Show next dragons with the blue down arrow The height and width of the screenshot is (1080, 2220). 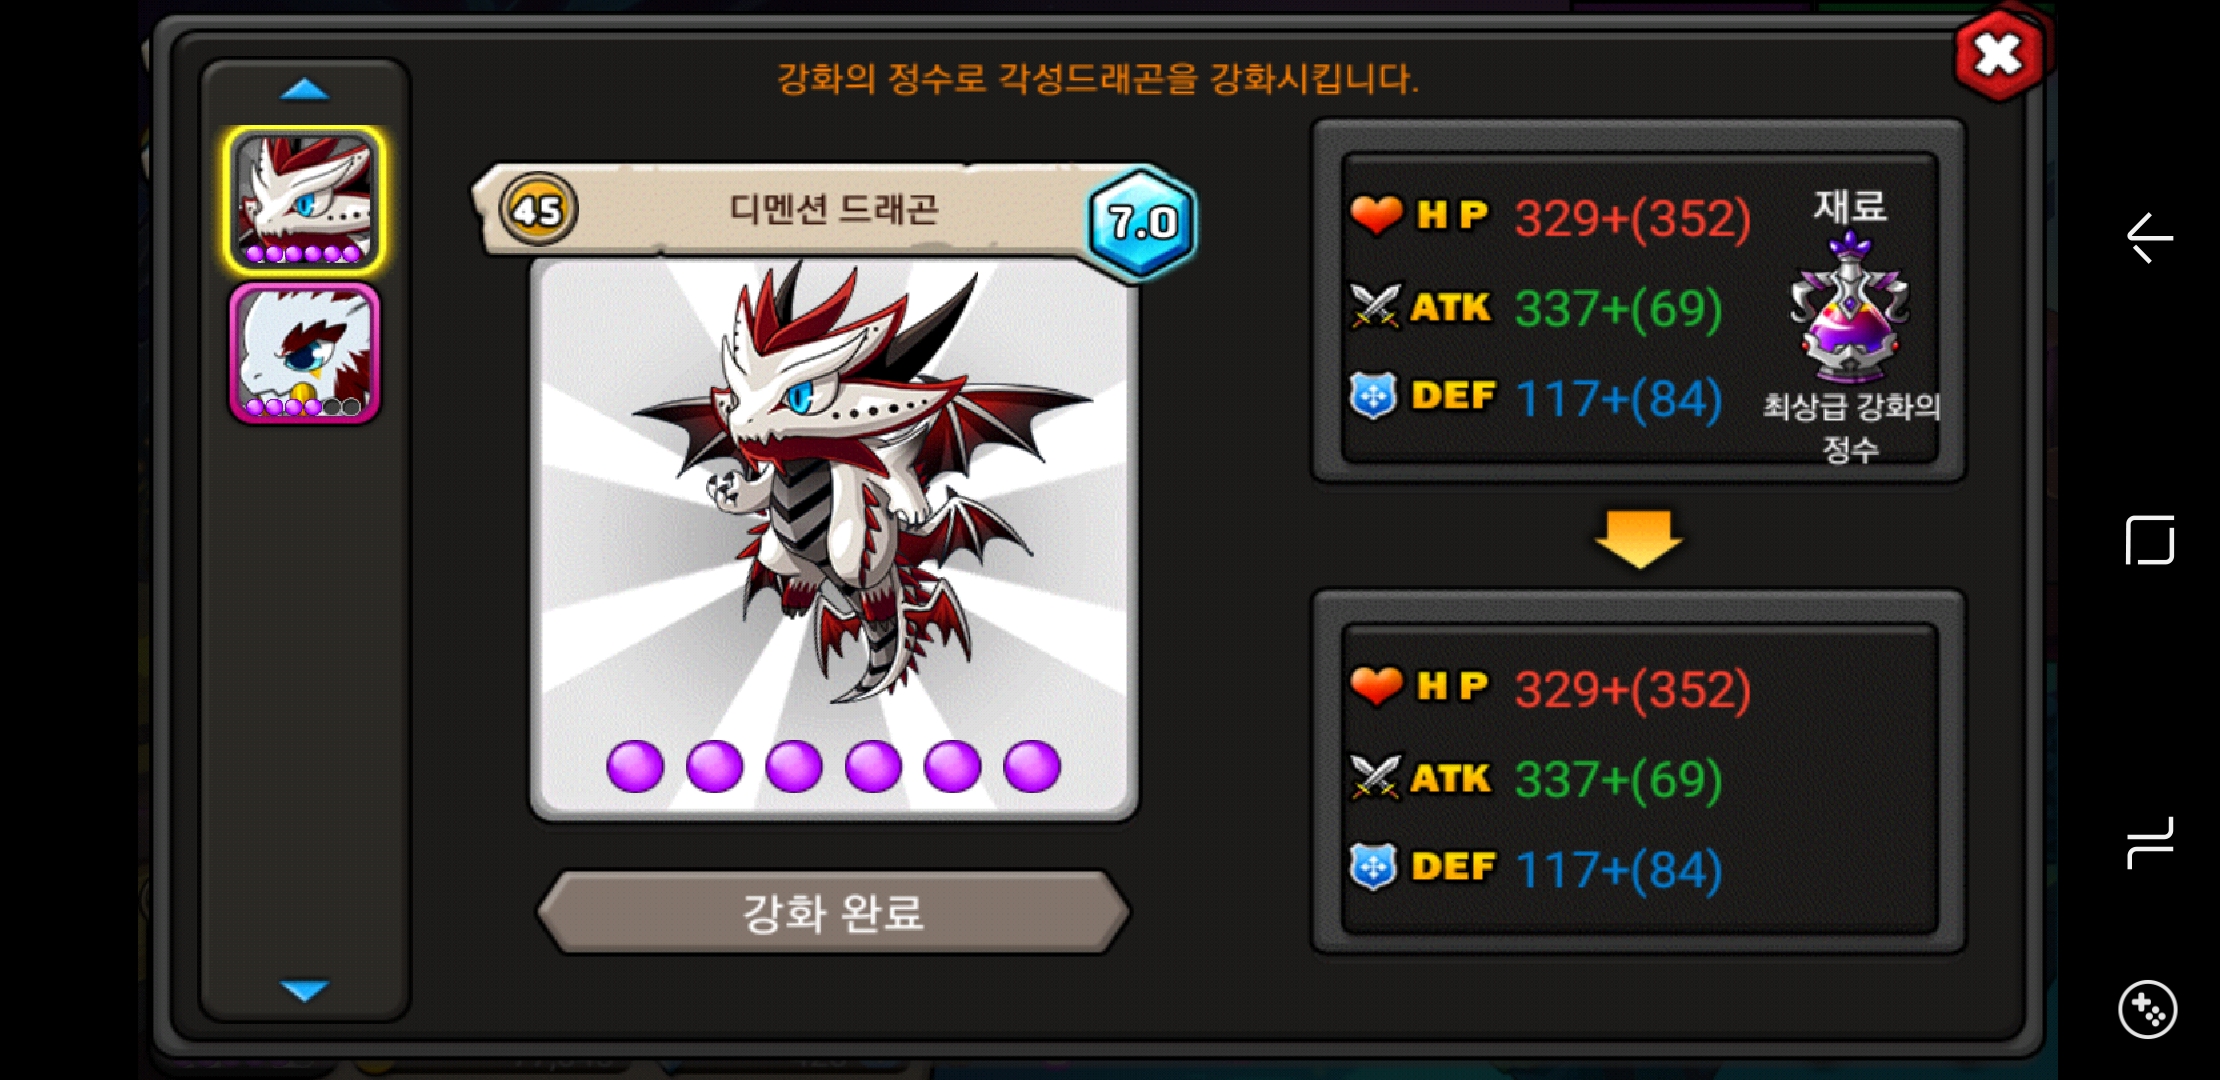click(x=305, y=990)
